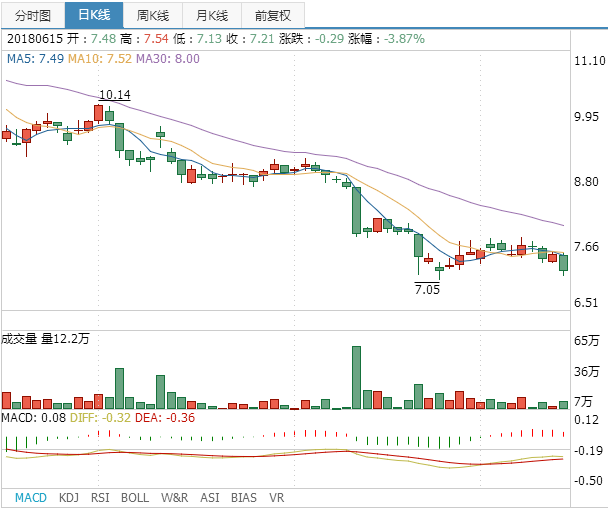Viewport: 608px width, 511px height.
Task: Switch to the 分时图 tab
Action: coord(33,16)
